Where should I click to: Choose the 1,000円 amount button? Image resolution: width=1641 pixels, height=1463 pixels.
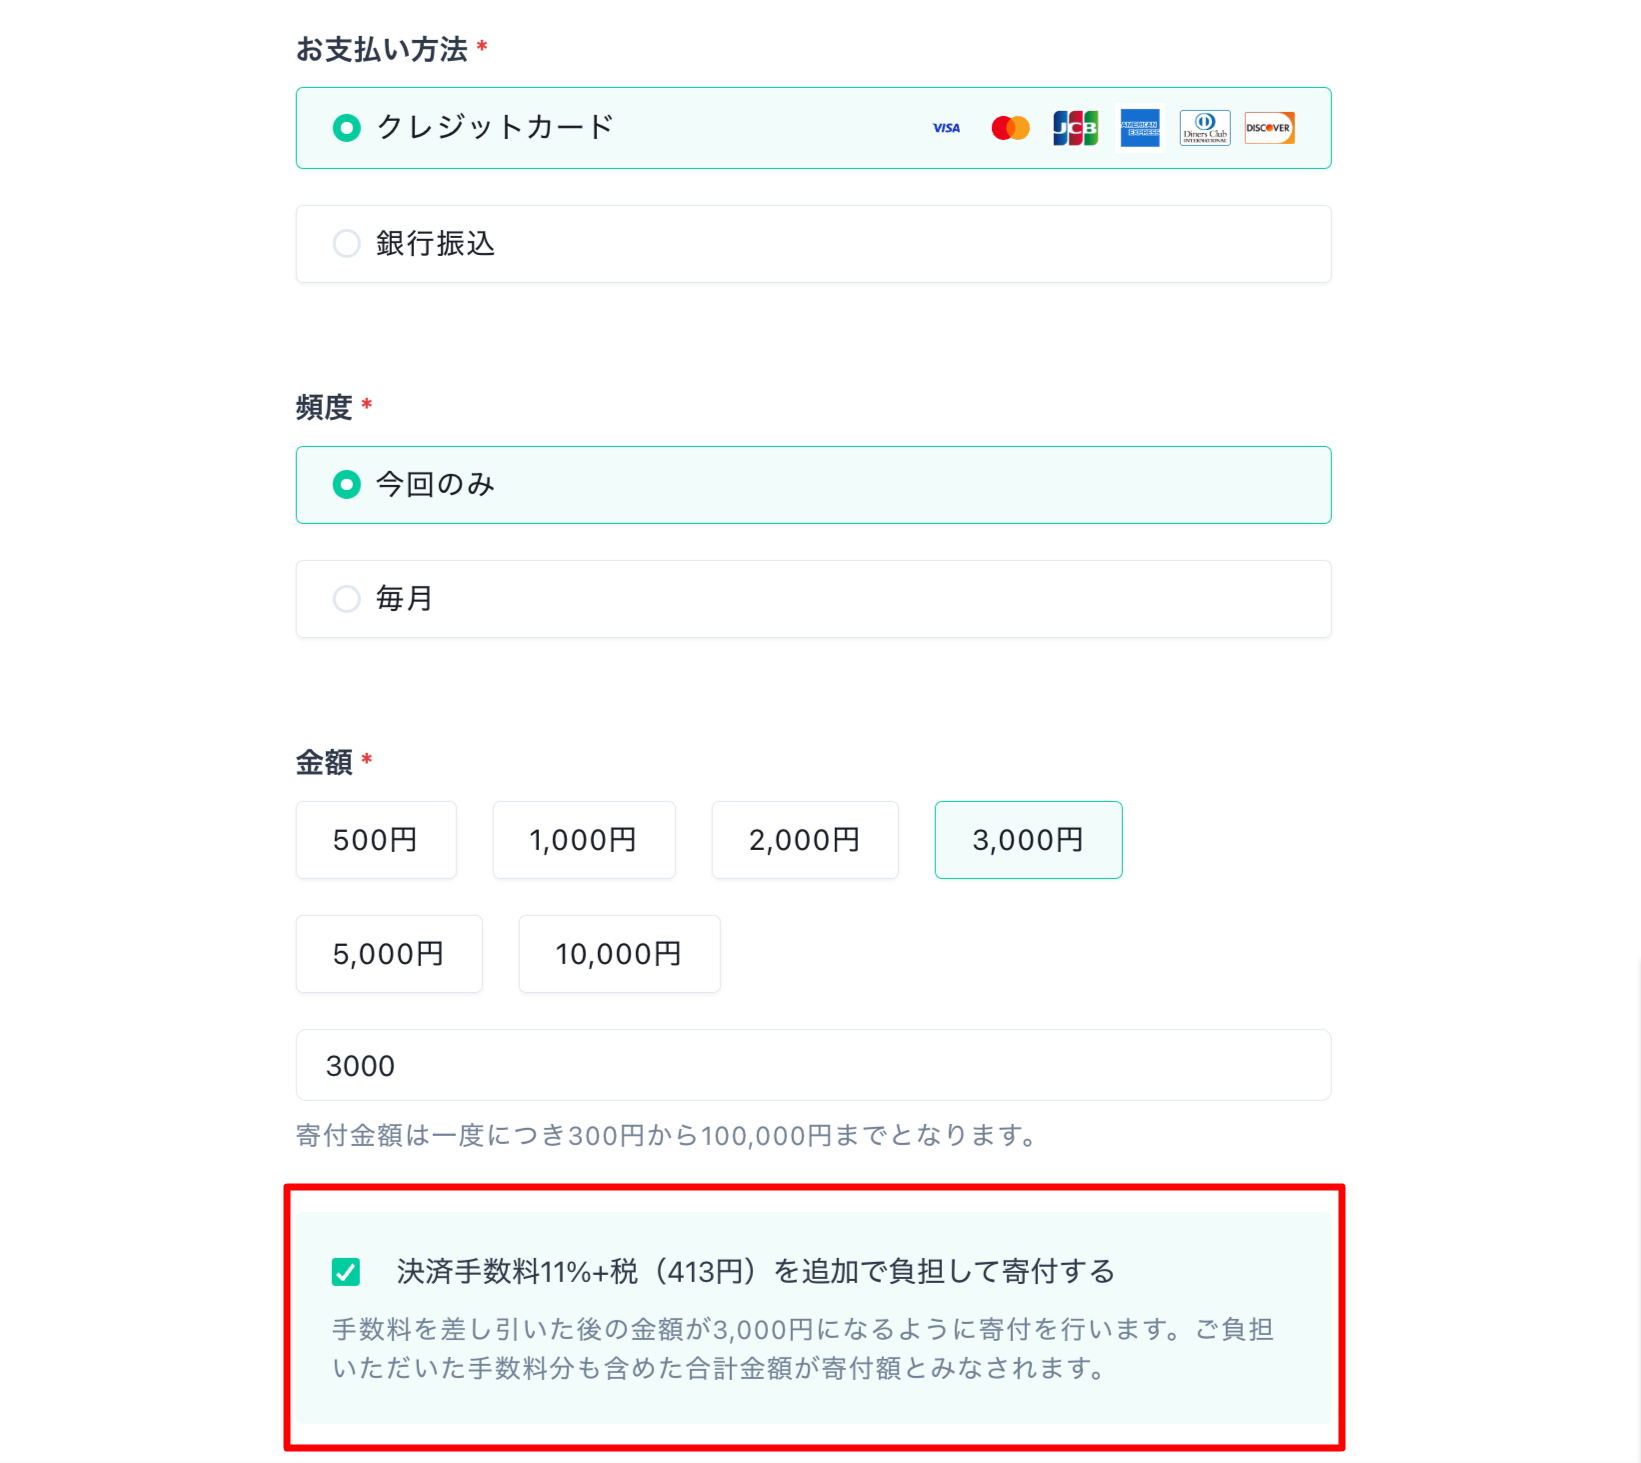[583, 840]
